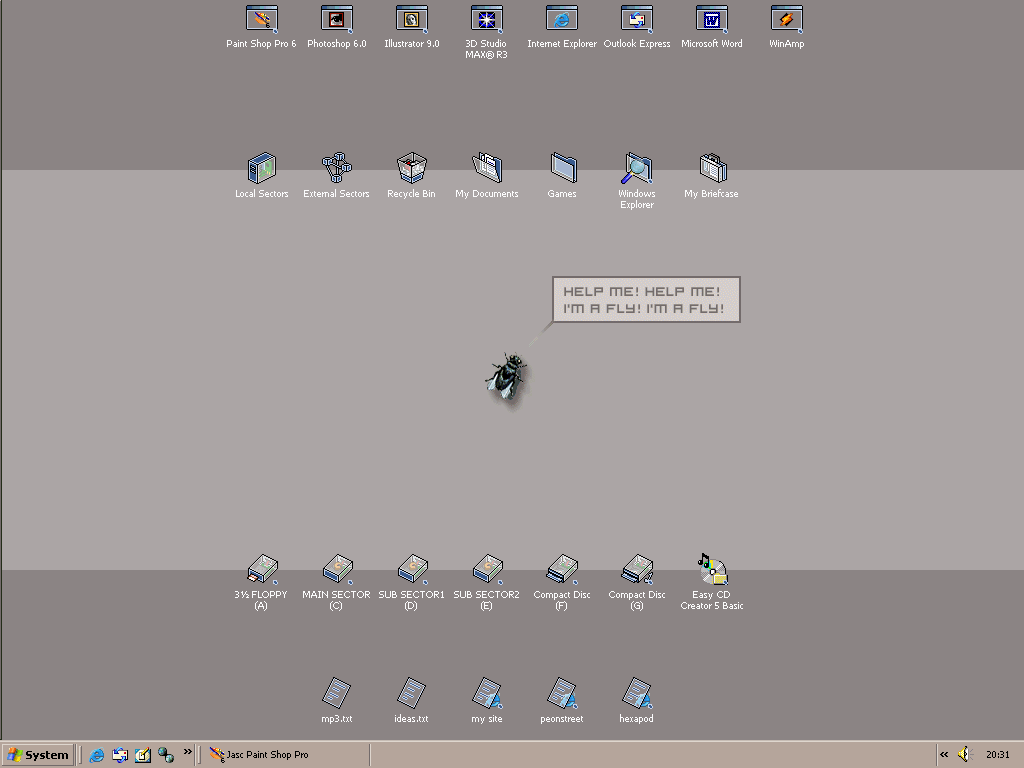The height and width of the screenshot is (768, 1024).
Task: Click the two-globes quick launch icon
Action: 166,755
